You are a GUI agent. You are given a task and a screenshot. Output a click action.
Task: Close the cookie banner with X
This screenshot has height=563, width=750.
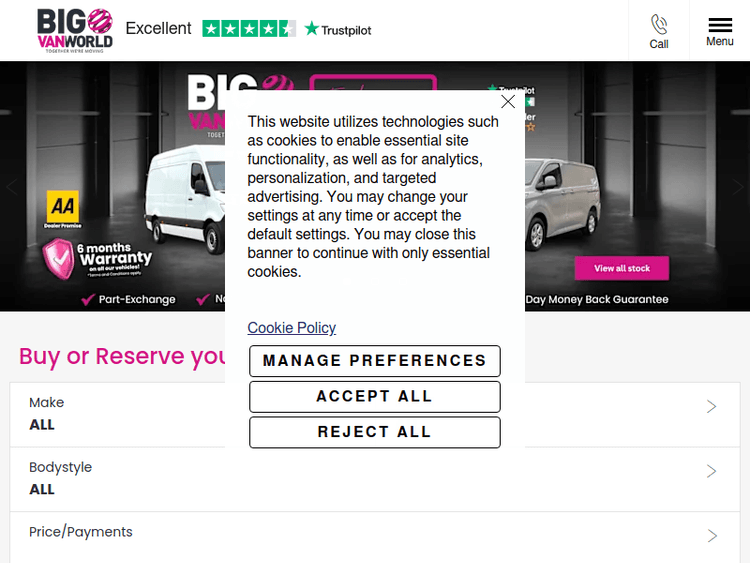click(x=508, y=102)
